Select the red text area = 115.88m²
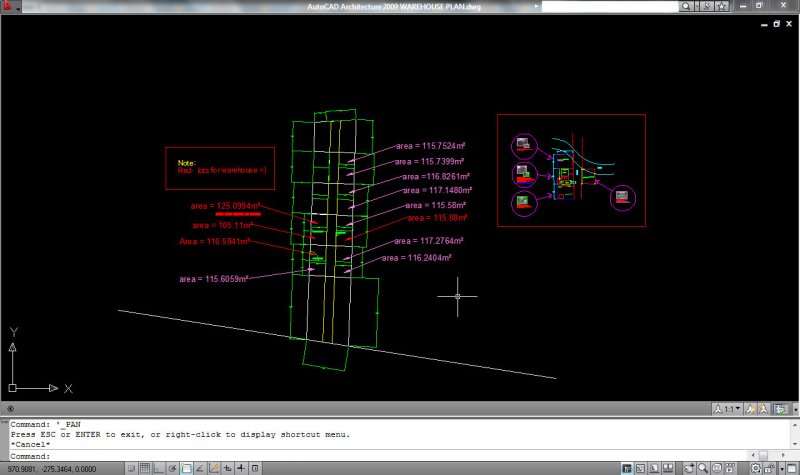 click(437, 218)
